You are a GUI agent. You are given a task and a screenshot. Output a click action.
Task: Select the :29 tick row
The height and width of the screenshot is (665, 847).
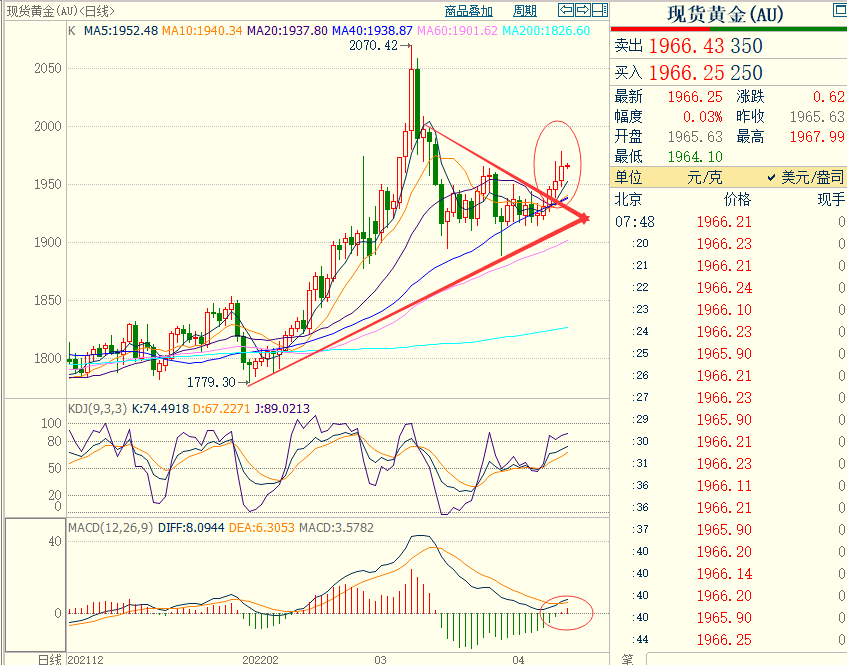730,420
